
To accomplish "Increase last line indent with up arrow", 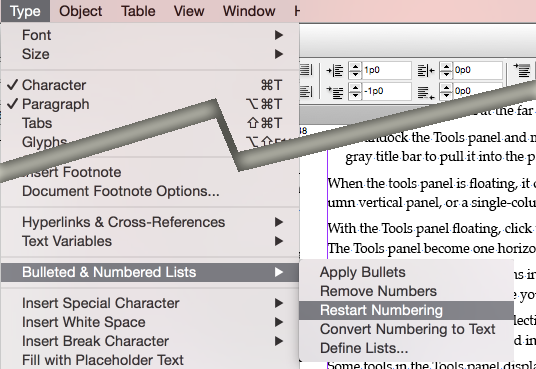I will (446, 88).
